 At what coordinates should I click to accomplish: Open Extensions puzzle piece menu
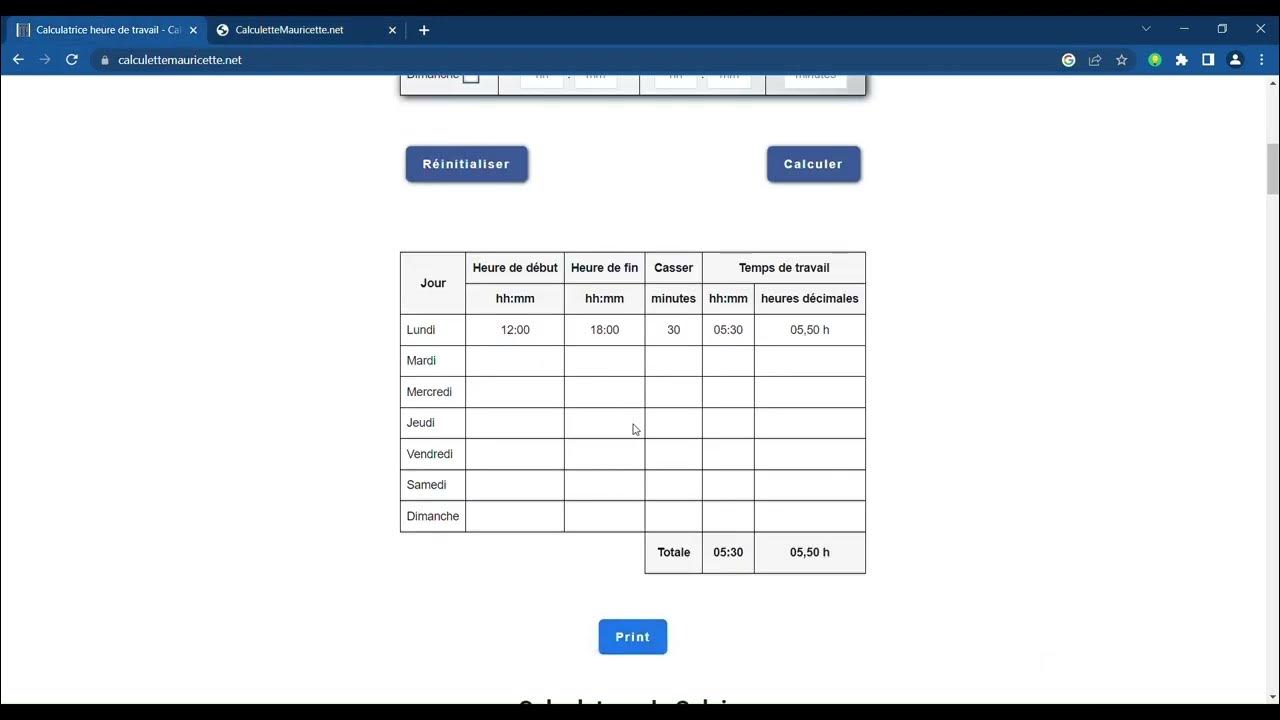[x=1182, y=60]
